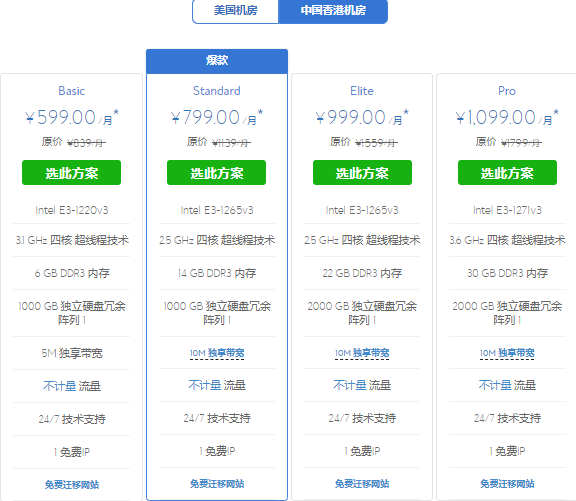Image resolution: width=576 pixels, height=501 pixels.
Task: Open Standard plan 免费迁移网站 link
Action: (217, 484)
